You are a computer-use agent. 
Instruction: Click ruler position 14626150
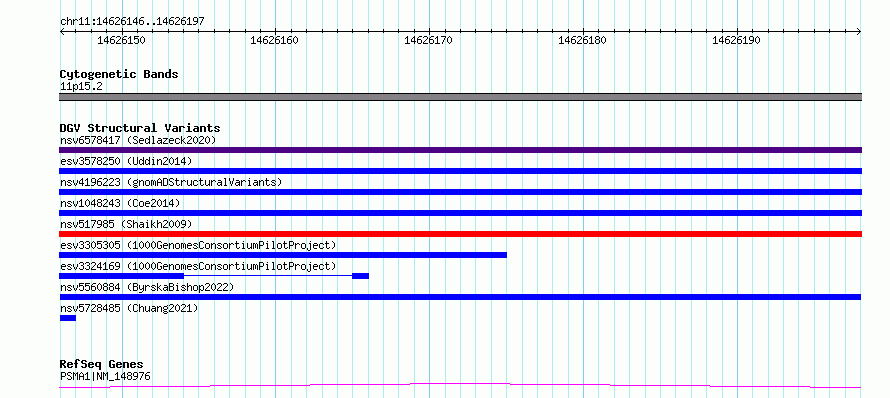point(121,40)
